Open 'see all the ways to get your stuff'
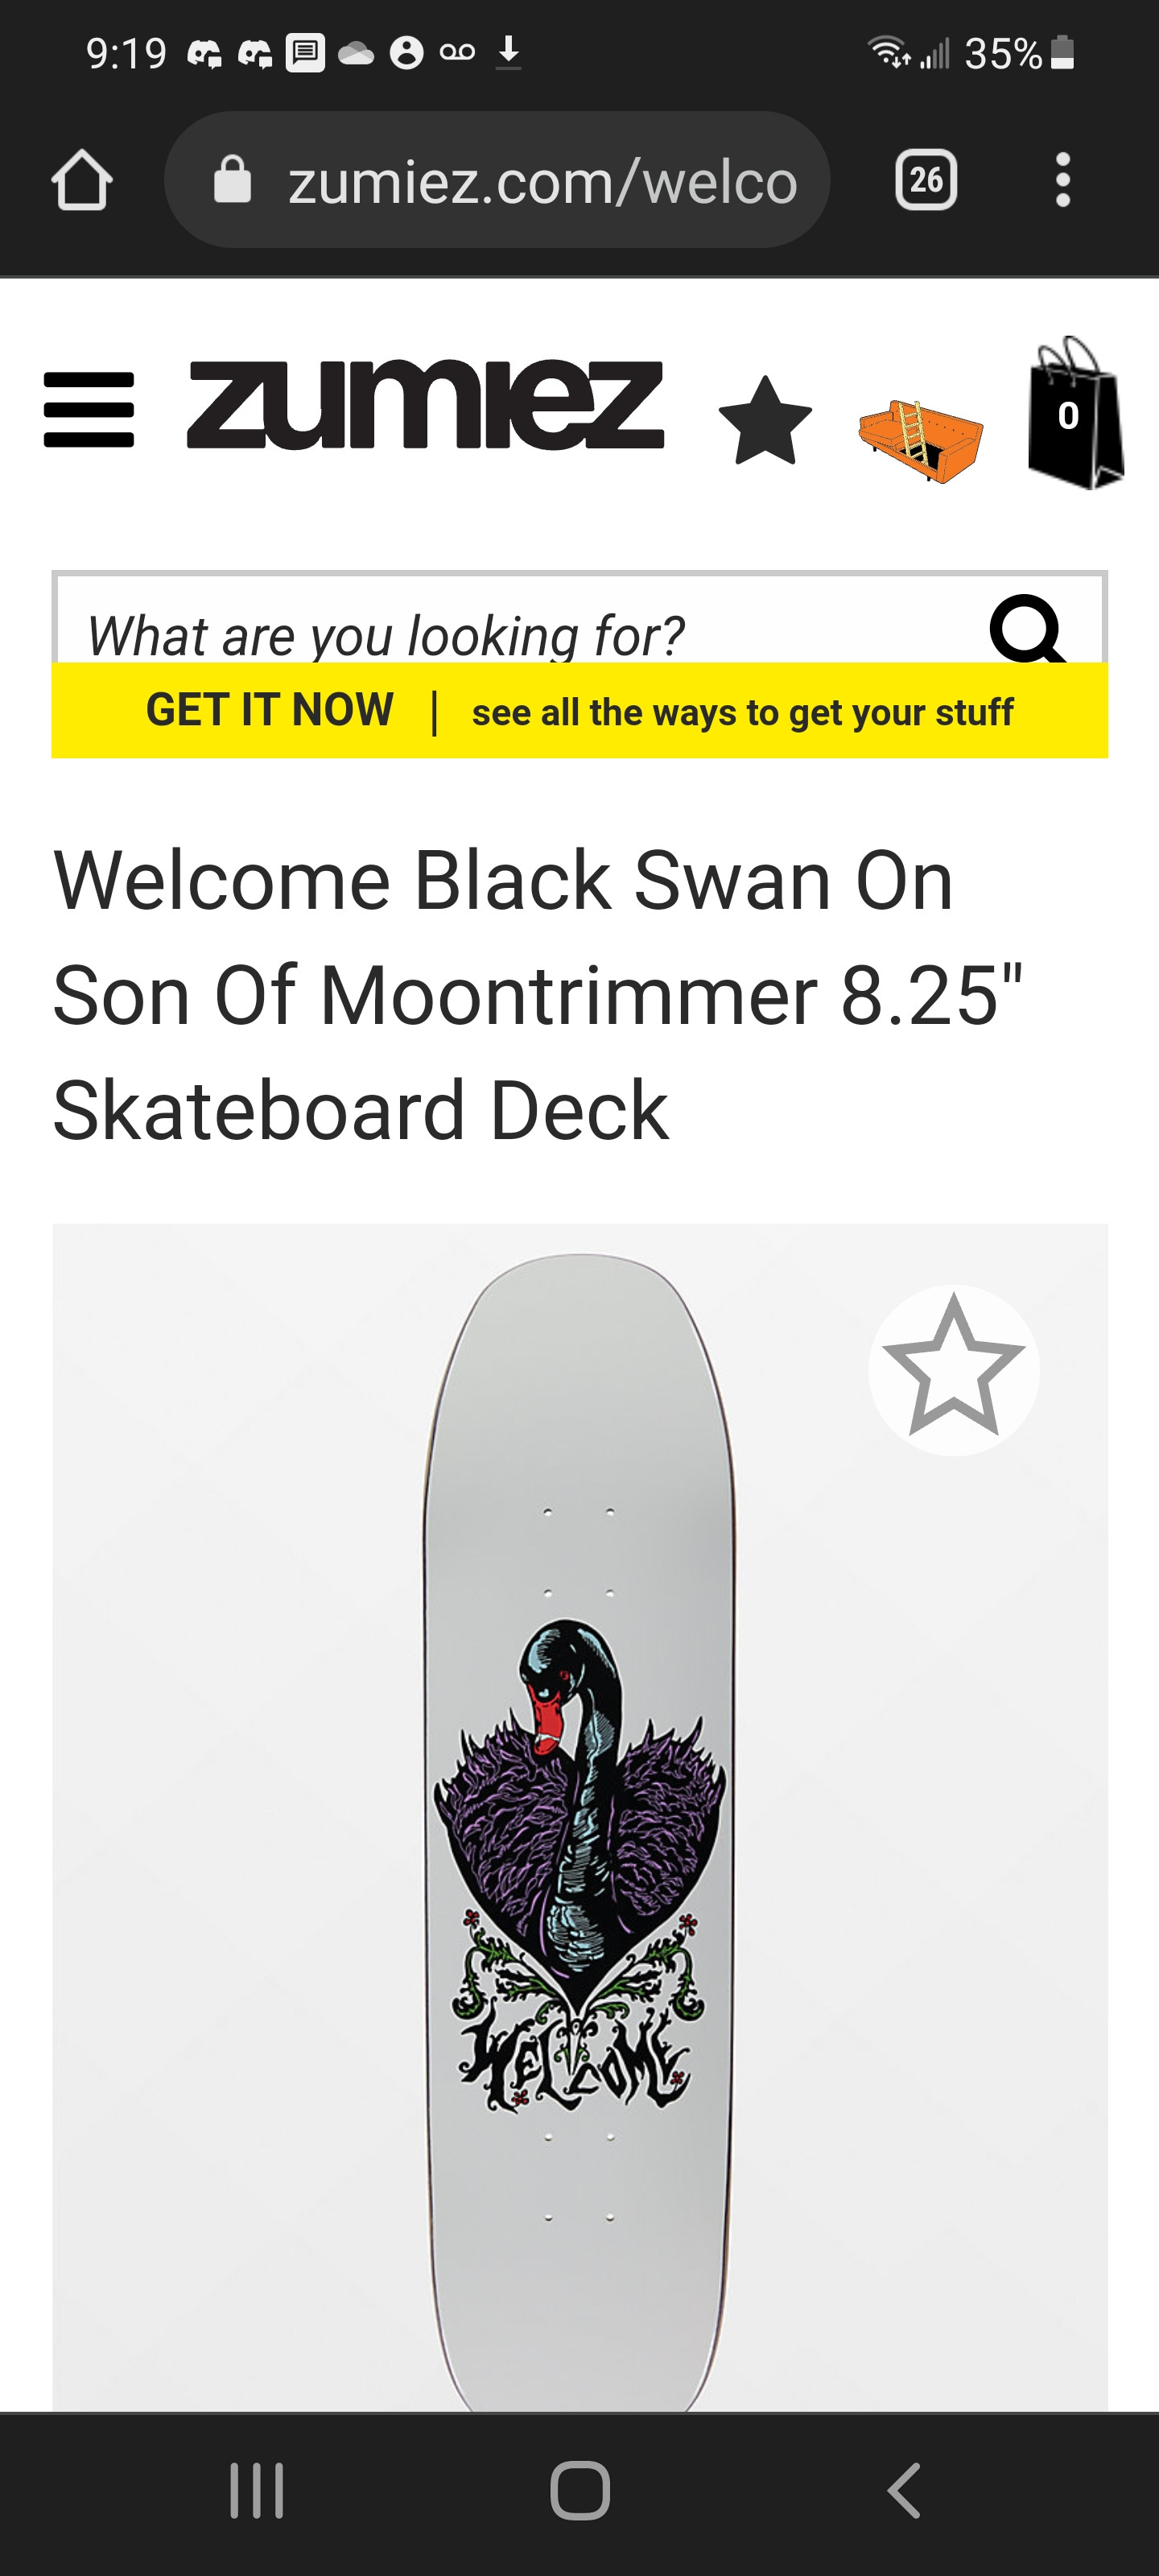This screenshot has height=2576, width=1159. [x=742, y=713]
